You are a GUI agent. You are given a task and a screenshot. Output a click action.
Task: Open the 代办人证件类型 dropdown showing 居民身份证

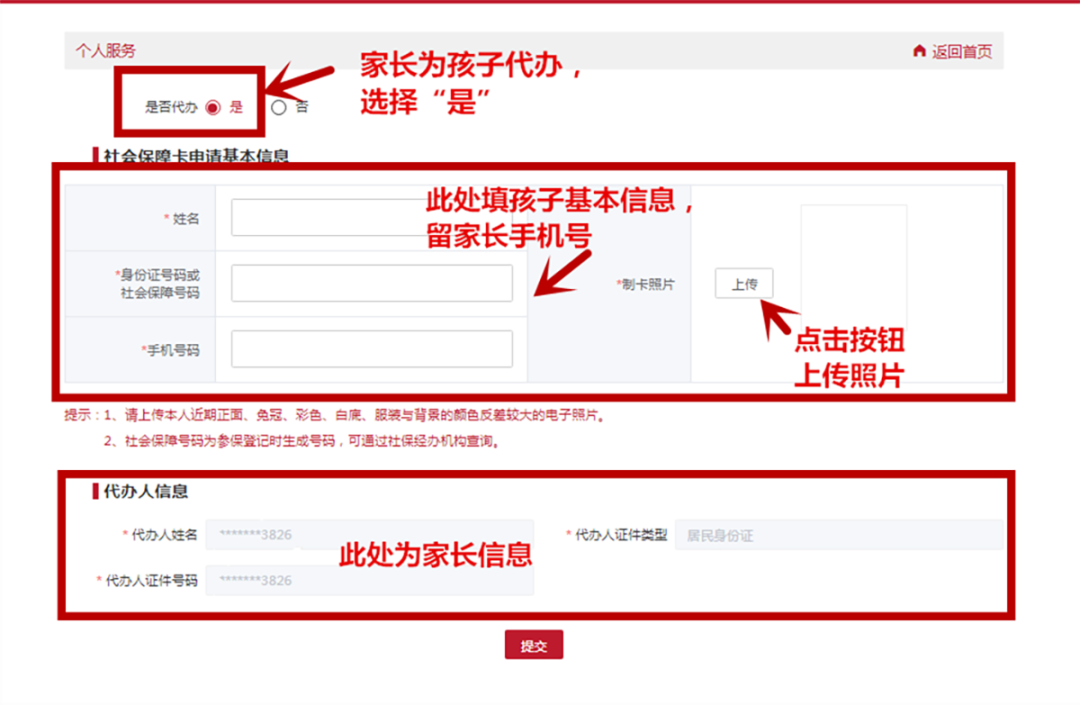click(x=838, y=535)
